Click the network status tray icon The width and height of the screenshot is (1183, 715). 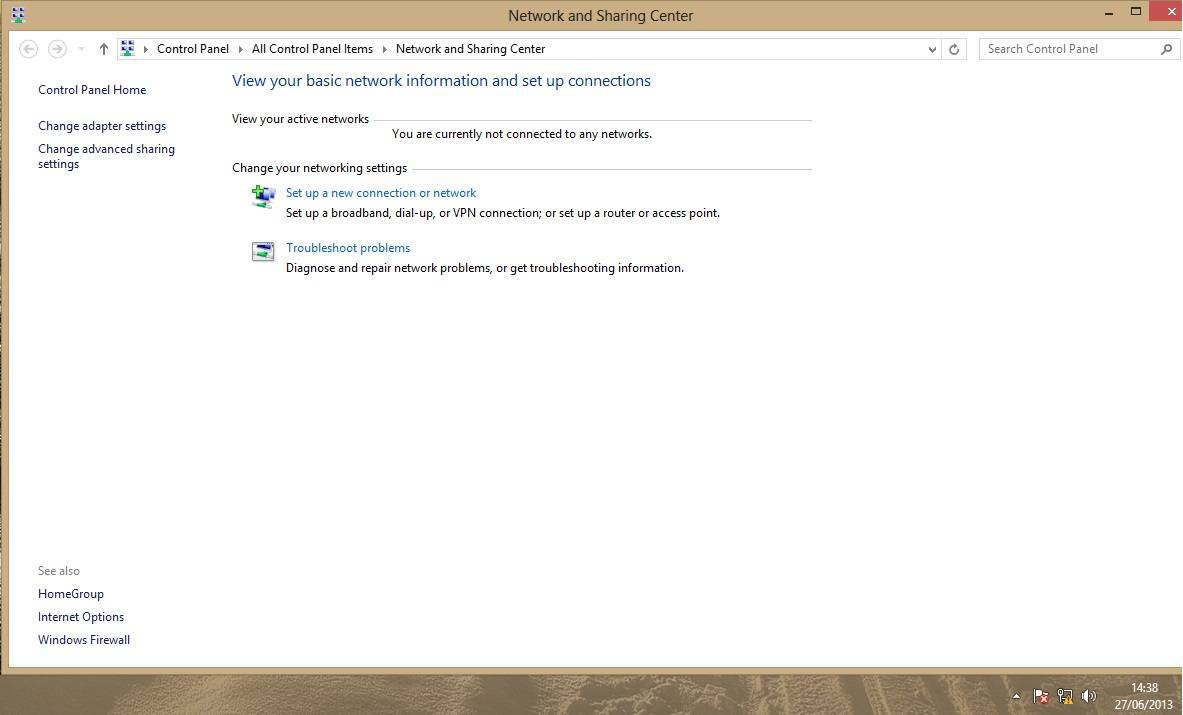click(1065, 696)
